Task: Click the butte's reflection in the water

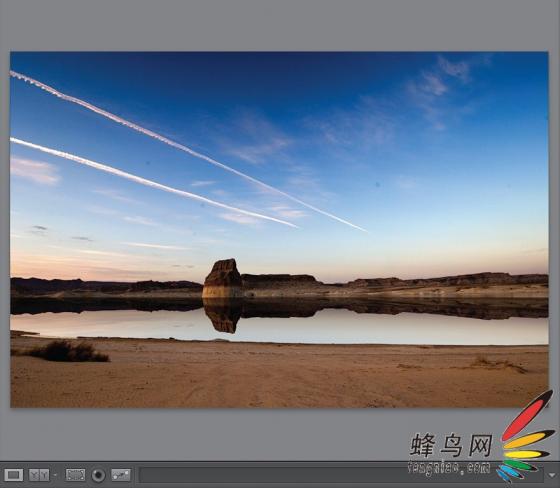Action: pos(221,316)
